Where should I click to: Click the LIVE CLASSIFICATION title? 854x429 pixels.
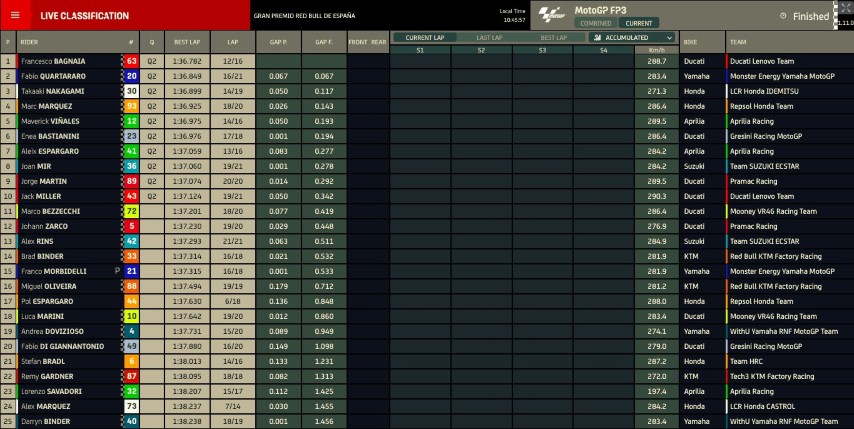pyautogui.click(x=84, y=16)
